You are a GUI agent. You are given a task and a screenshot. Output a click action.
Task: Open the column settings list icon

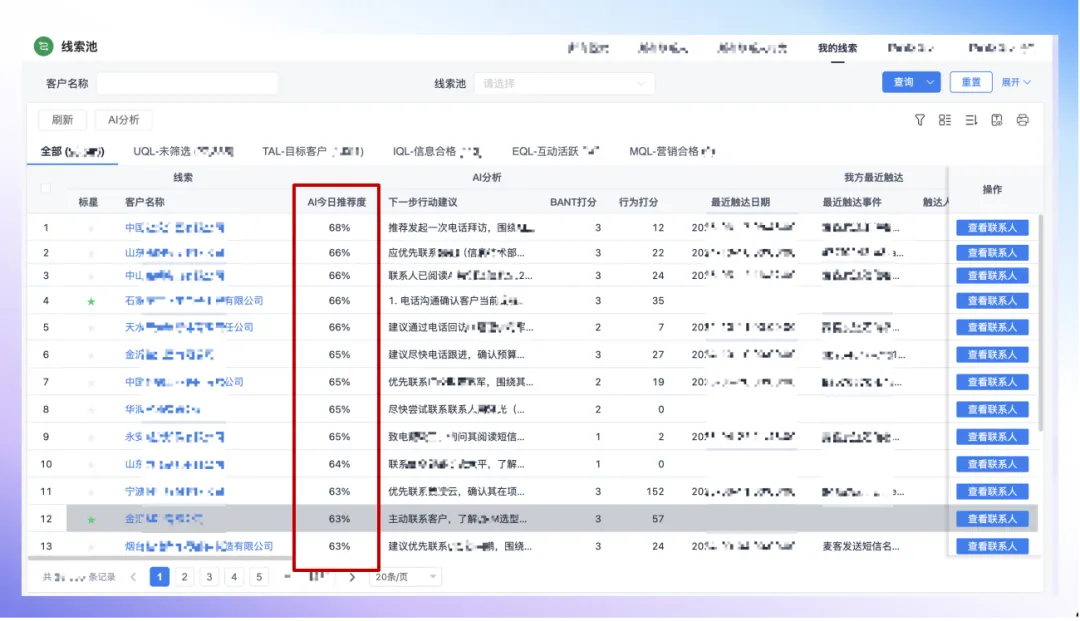click(945, 120)
